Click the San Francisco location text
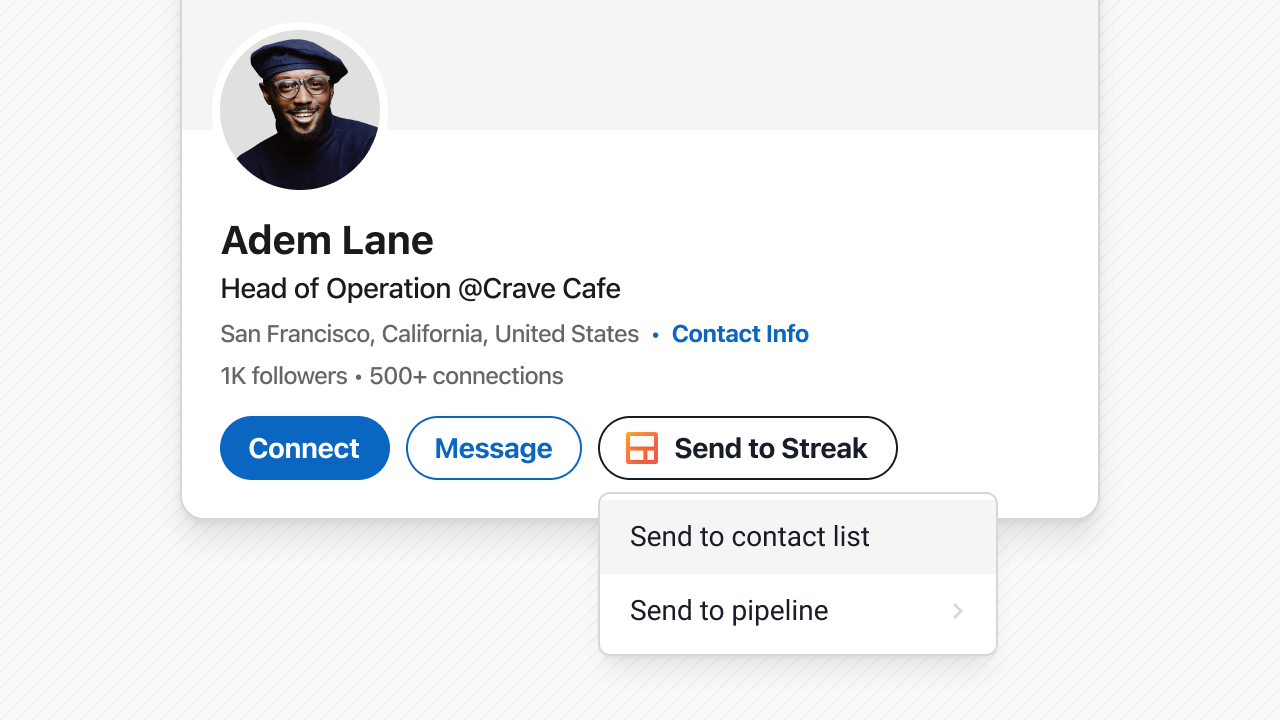The height and width of the screenshot is (720, 1280). (428, 334)
